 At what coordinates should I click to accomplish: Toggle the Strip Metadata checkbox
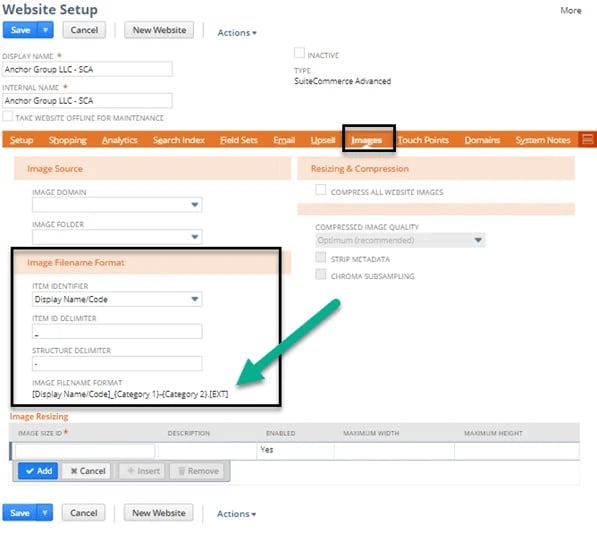click(x=321, y=257)
